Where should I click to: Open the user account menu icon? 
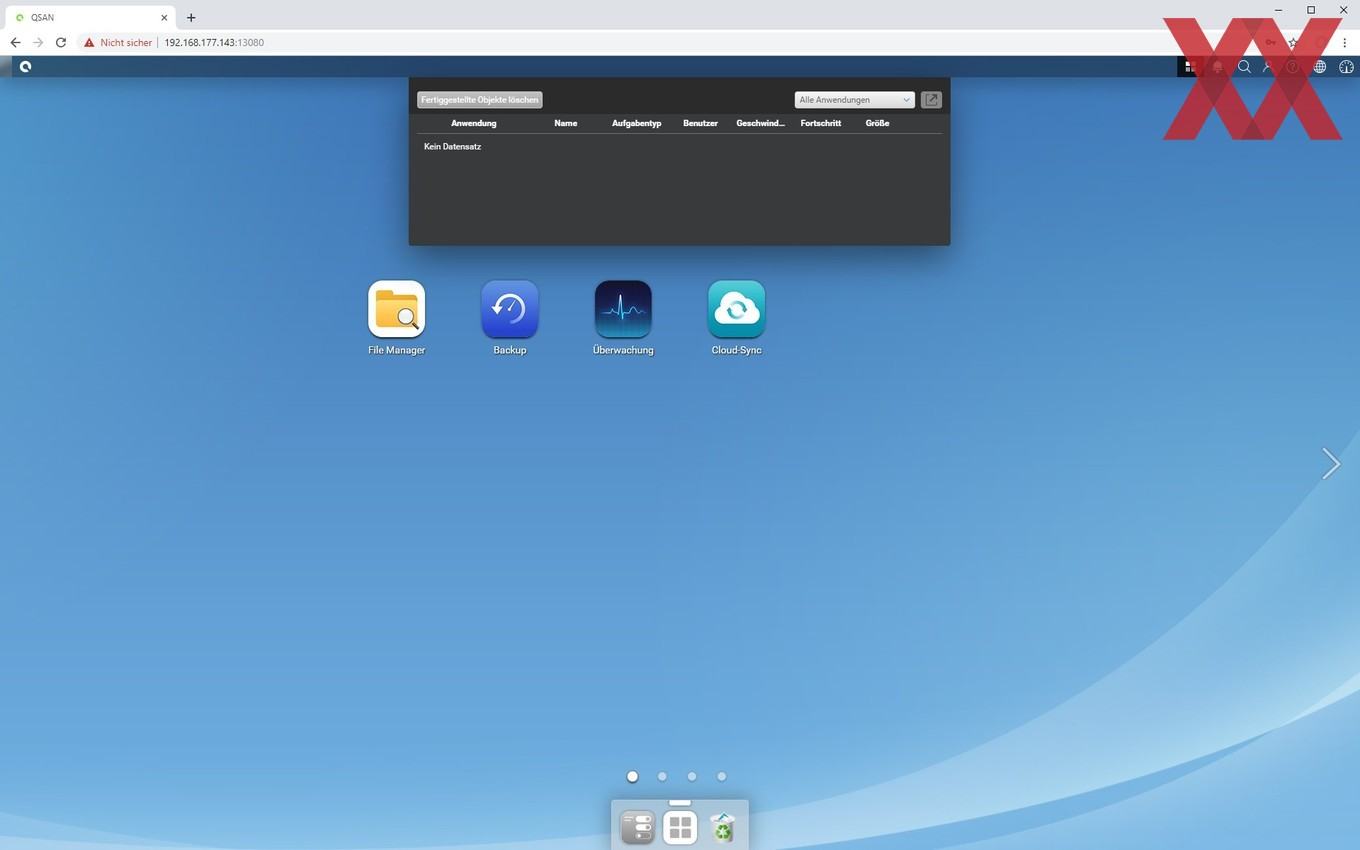(1268, 67)
